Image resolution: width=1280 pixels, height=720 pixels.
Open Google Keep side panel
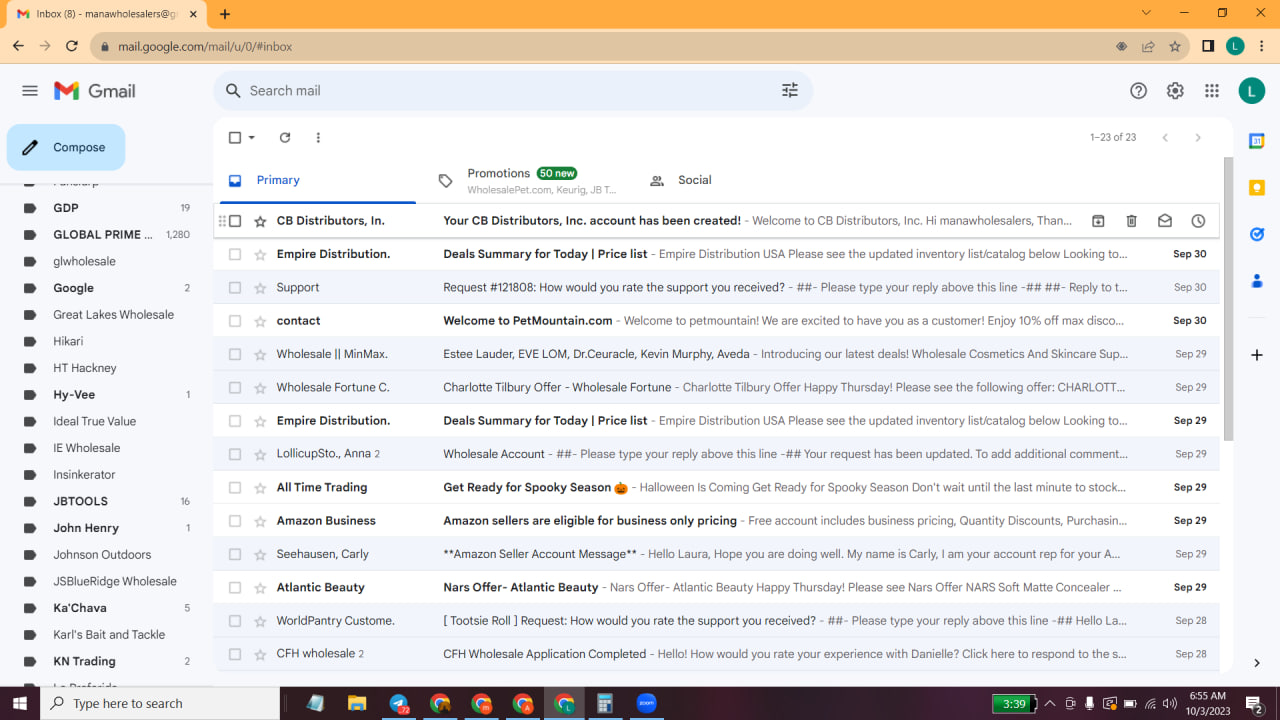(x=1257, y=187)
